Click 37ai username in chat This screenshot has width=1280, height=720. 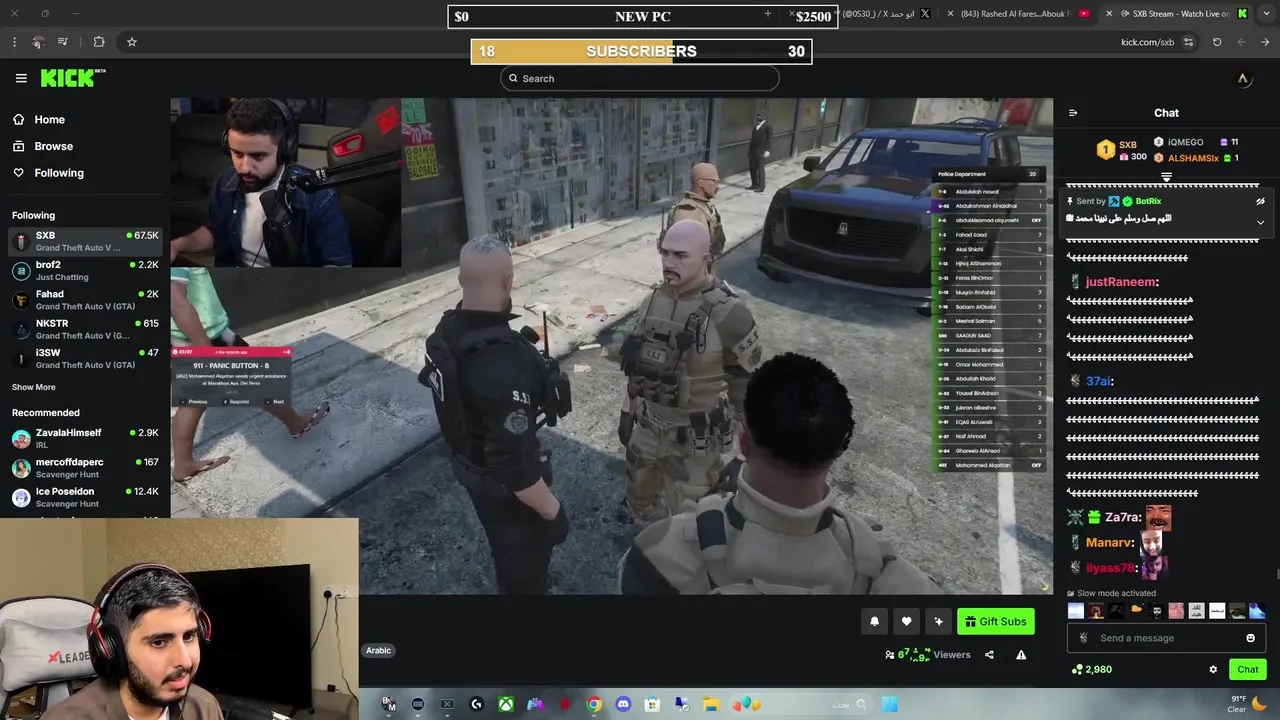[1097, 381]
